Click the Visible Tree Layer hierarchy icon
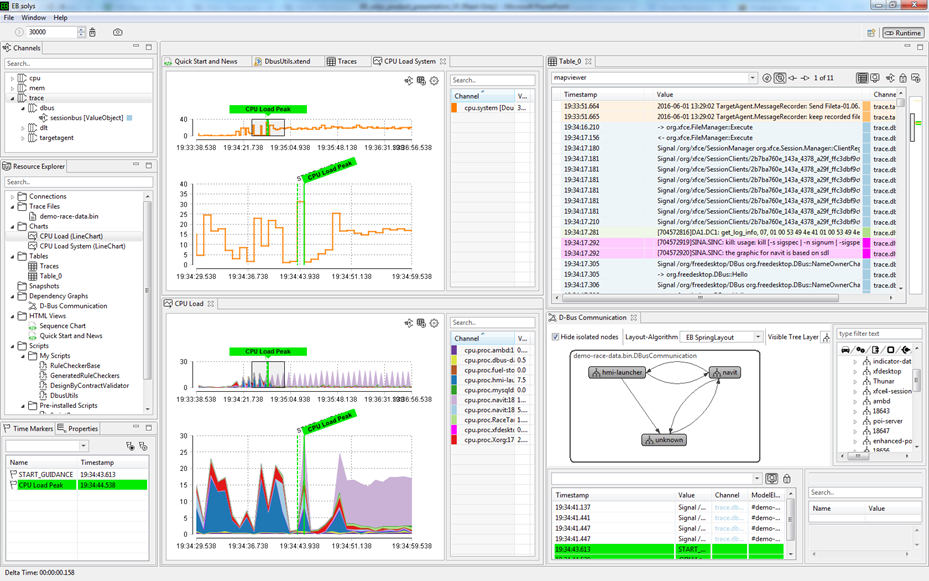 826,338
